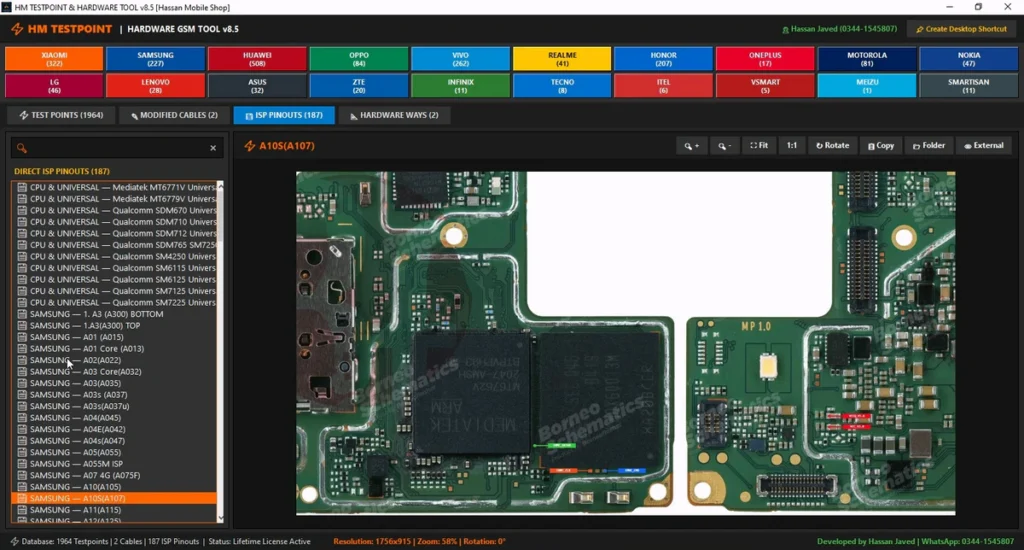The height and width of the screenshot is (550, 1024).
Task: Open the LG (46) brand
Action: [x=54, y=86]
